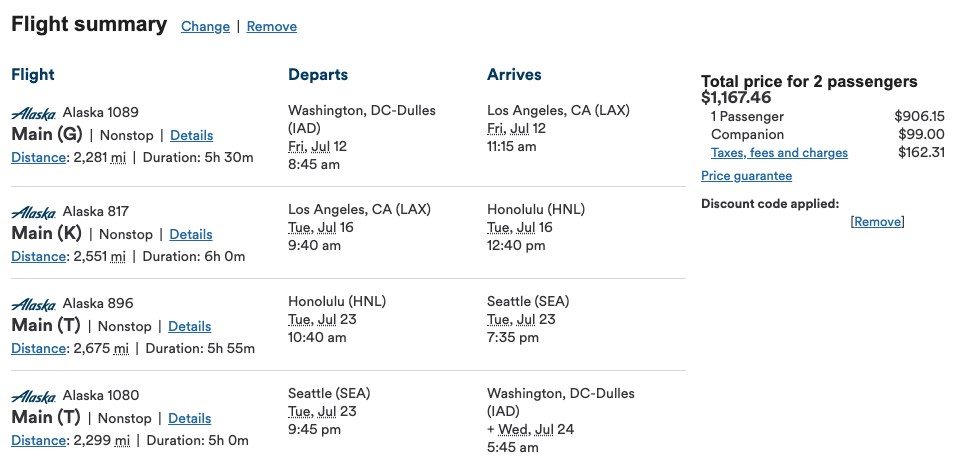
Task: Click the $1,167.46 total price amount
Action: [736, 97]
